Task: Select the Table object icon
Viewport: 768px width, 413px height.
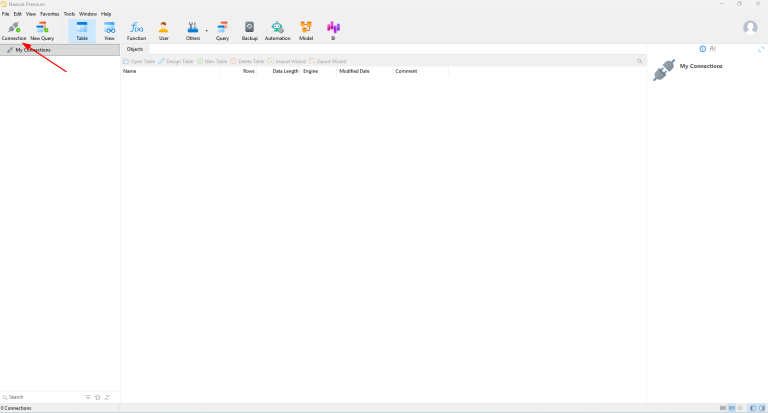Action: tap(82, 30)
